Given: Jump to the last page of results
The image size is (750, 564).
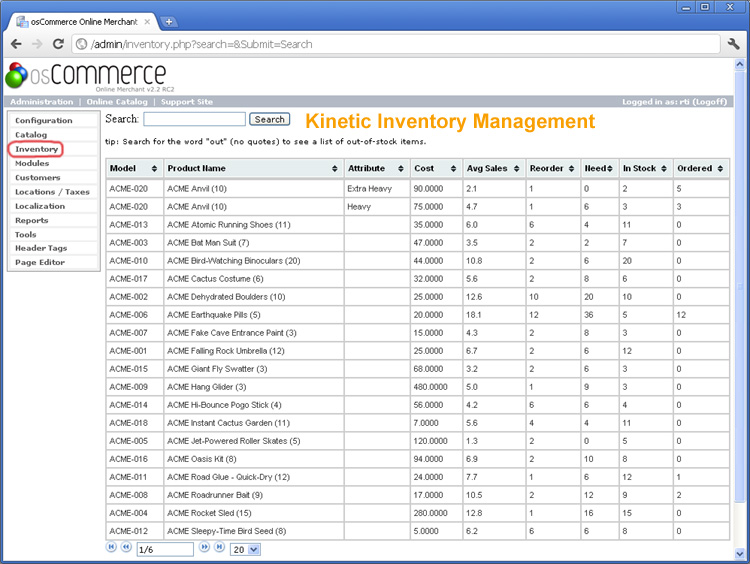Looking at the screenshot, I should click(x=219, y=547).
